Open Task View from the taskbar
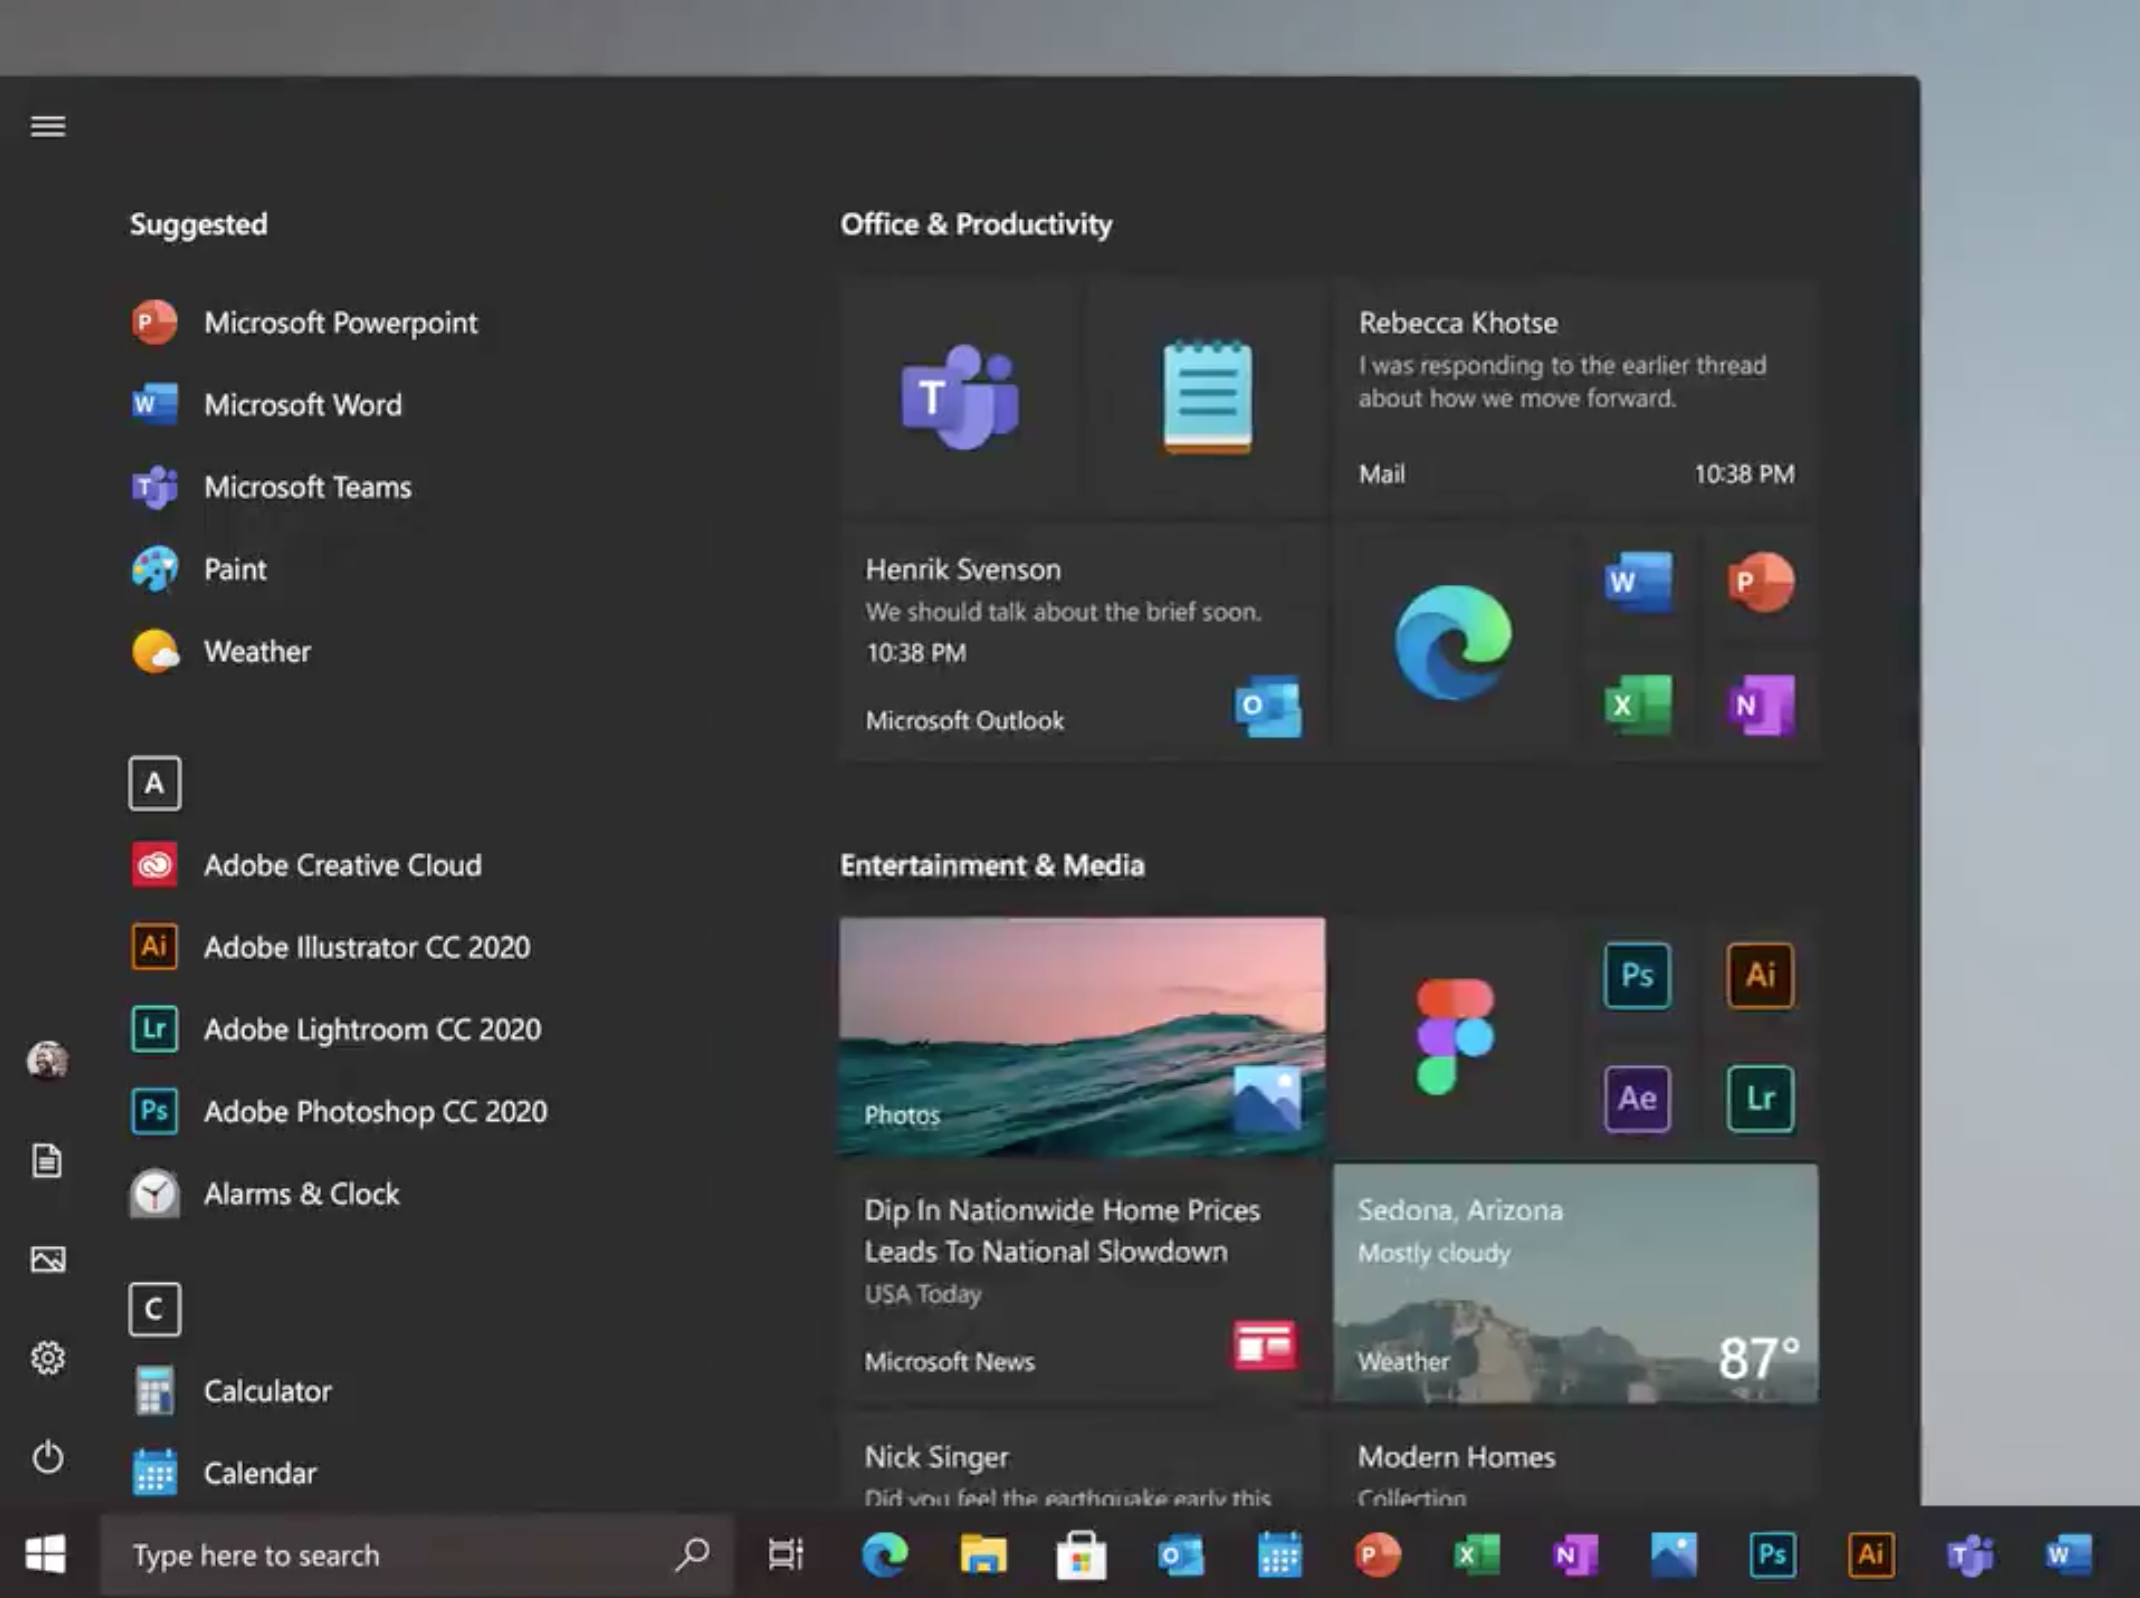2140x1598 pixels. tap(786, 1554)
